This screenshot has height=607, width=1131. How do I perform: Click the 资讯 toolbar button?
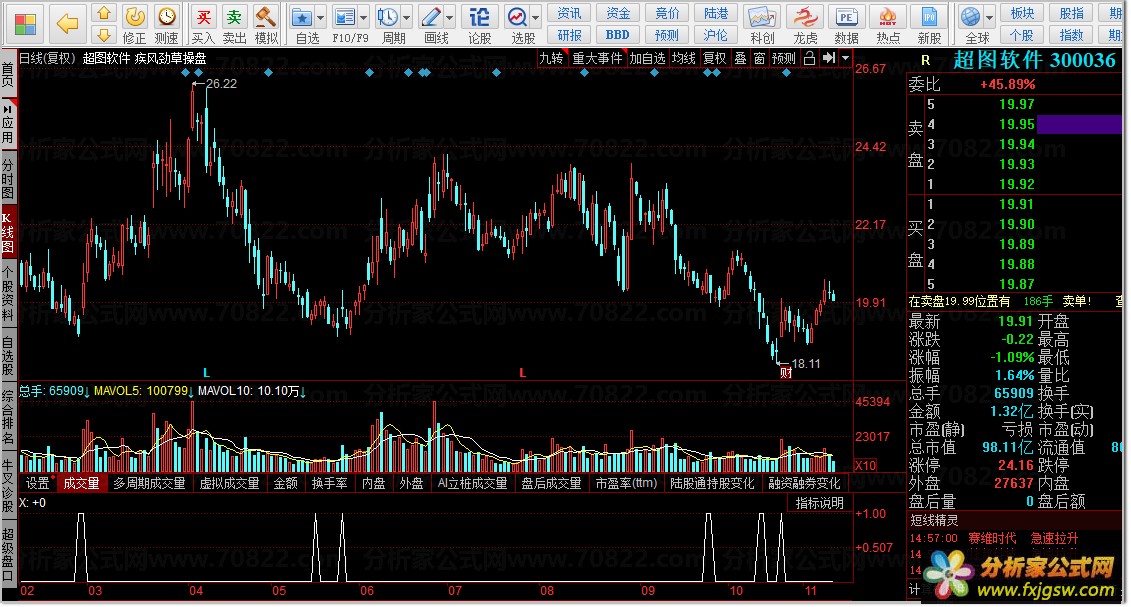tap(569, 13)
